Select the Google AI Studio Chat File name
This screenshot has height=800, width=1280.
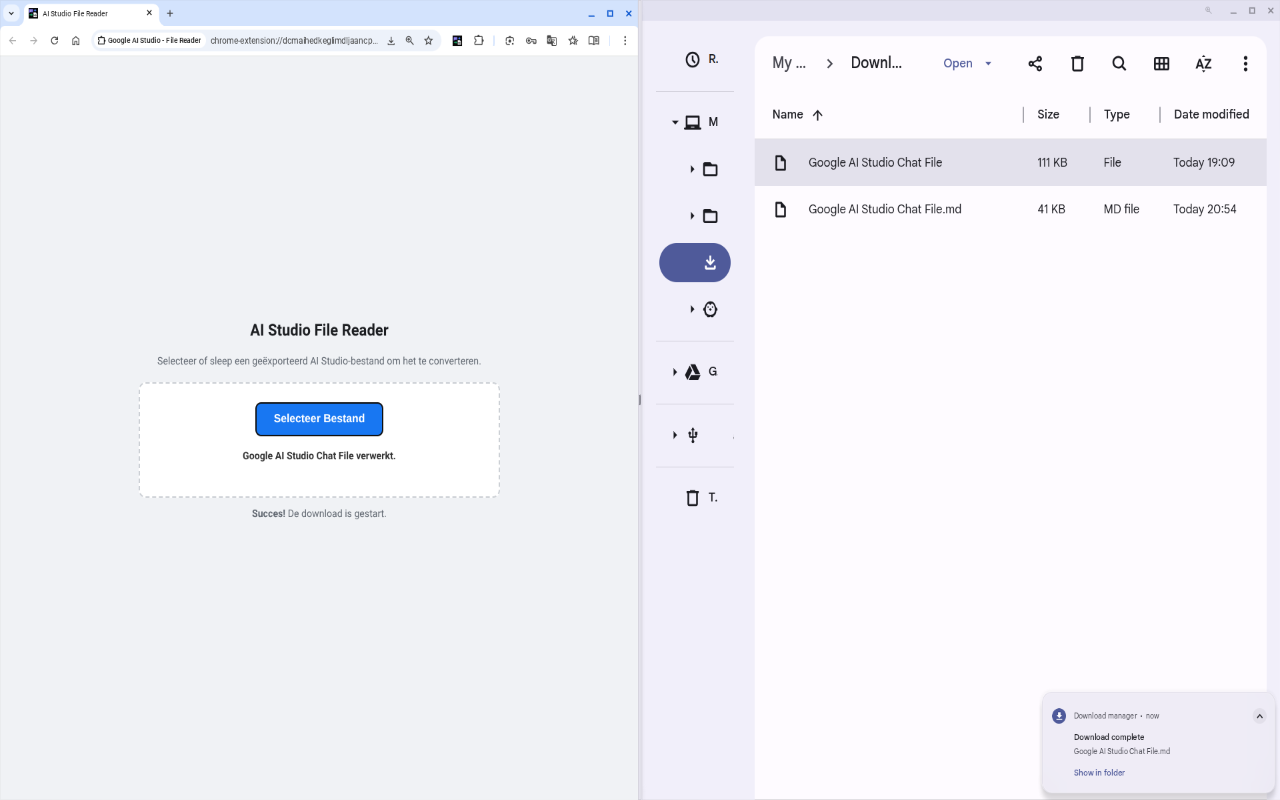(875, 162)
